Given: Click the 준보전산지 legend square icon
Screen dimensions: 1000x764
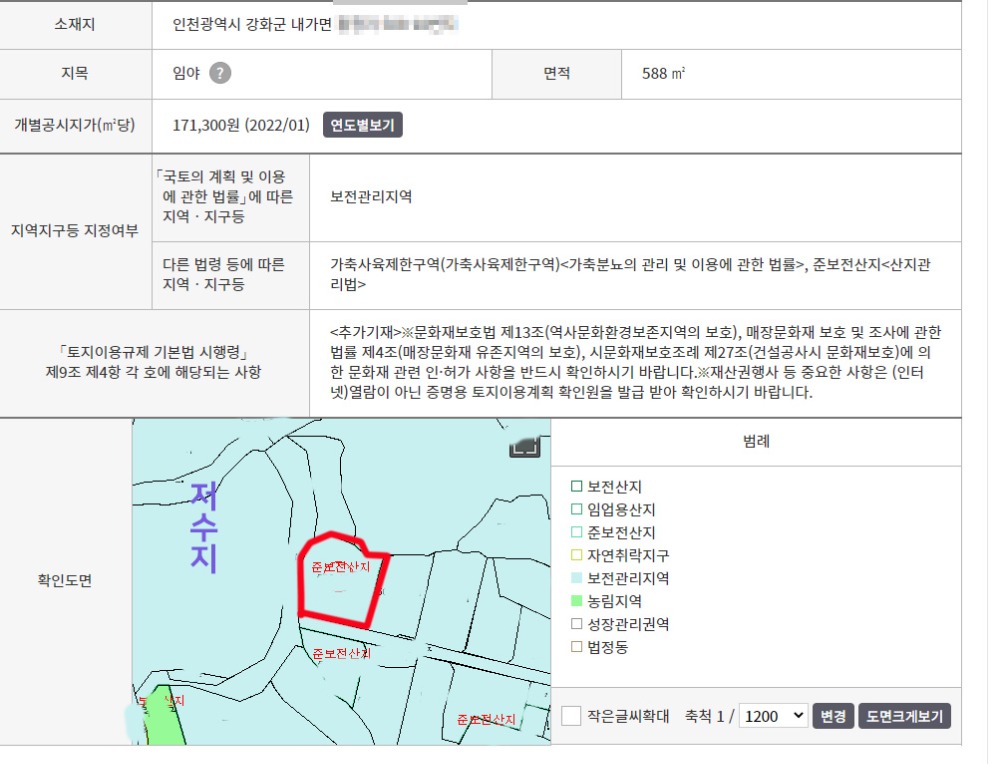Looking at the screenshot, I should pyautogui.click(x=576, y=533).
